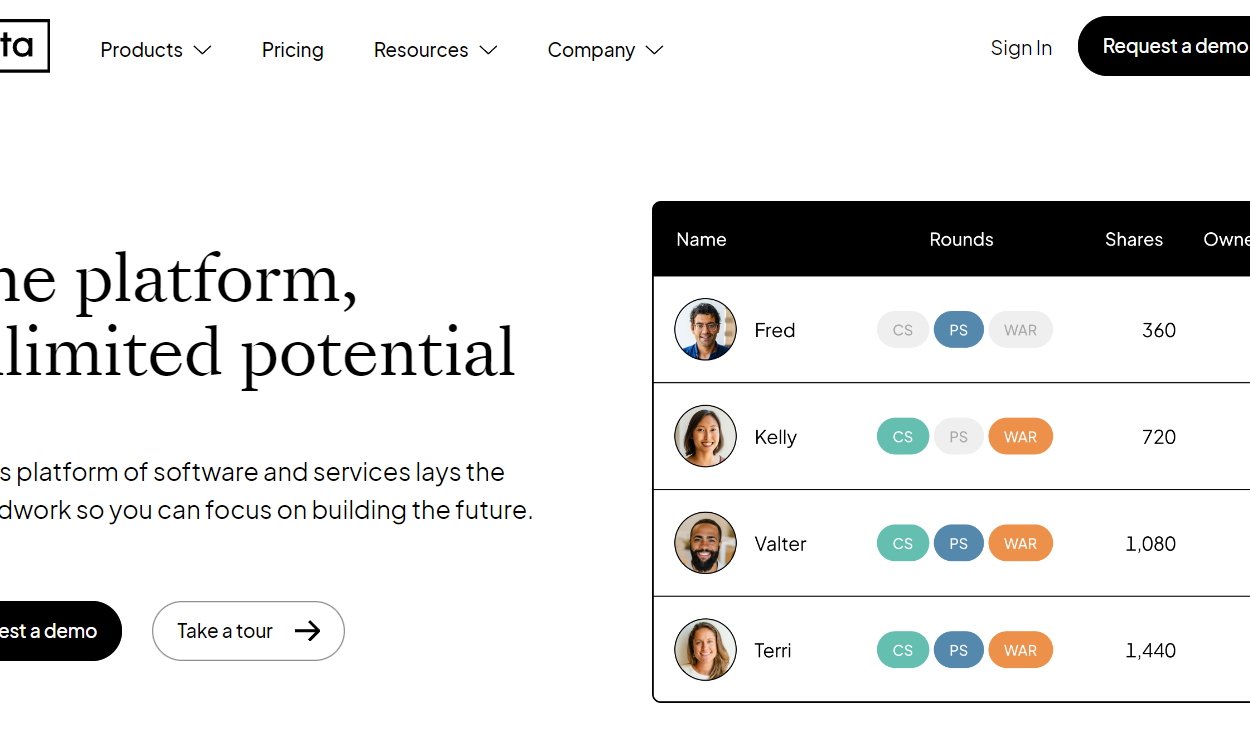1250x730 pixels.
Task: Toggle the WAR badge in Terri's row
Action: pos(1021,649)
